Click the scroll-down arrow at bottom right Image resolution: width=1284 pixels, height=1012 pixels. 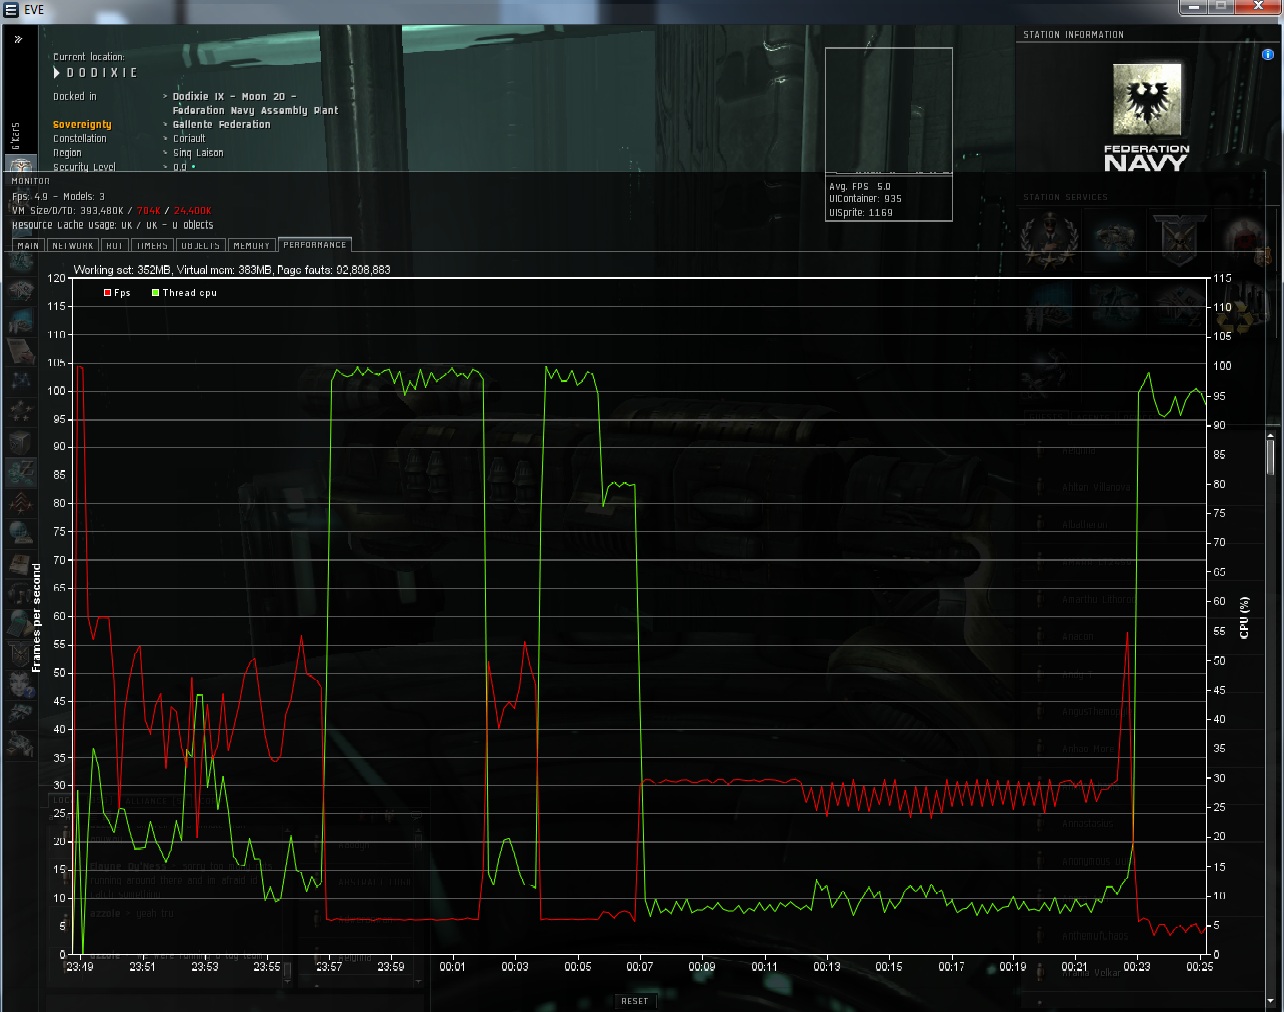(x=1271, y=1000)
